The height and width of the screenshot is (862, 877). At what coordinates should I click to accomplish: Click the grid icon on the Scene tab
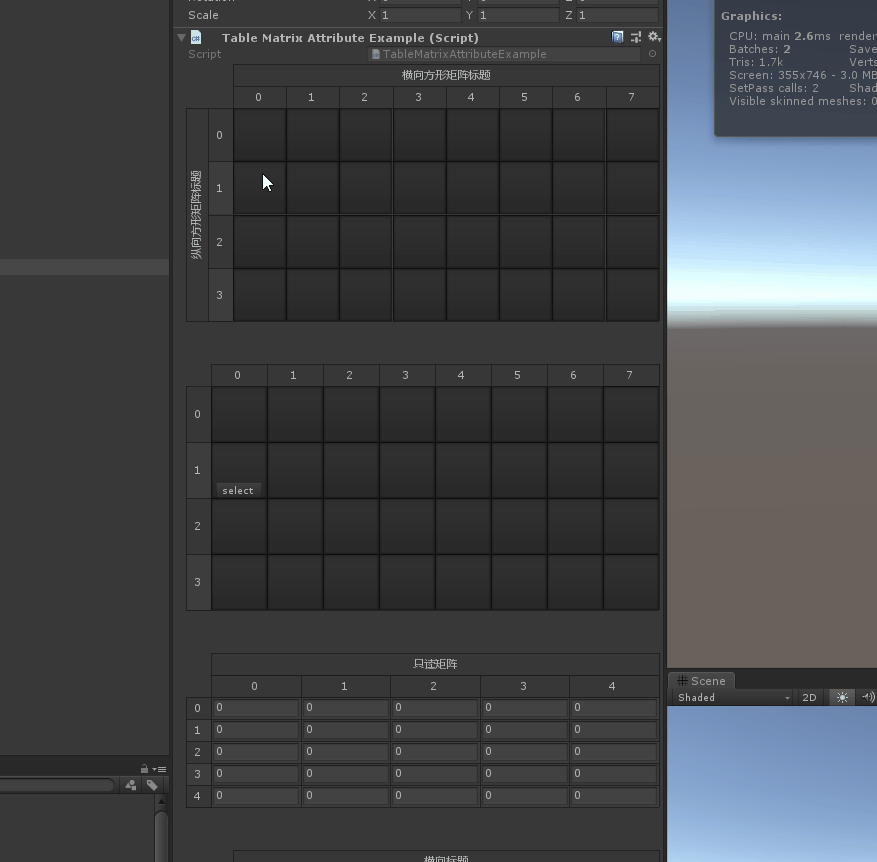tap(681, 681)
